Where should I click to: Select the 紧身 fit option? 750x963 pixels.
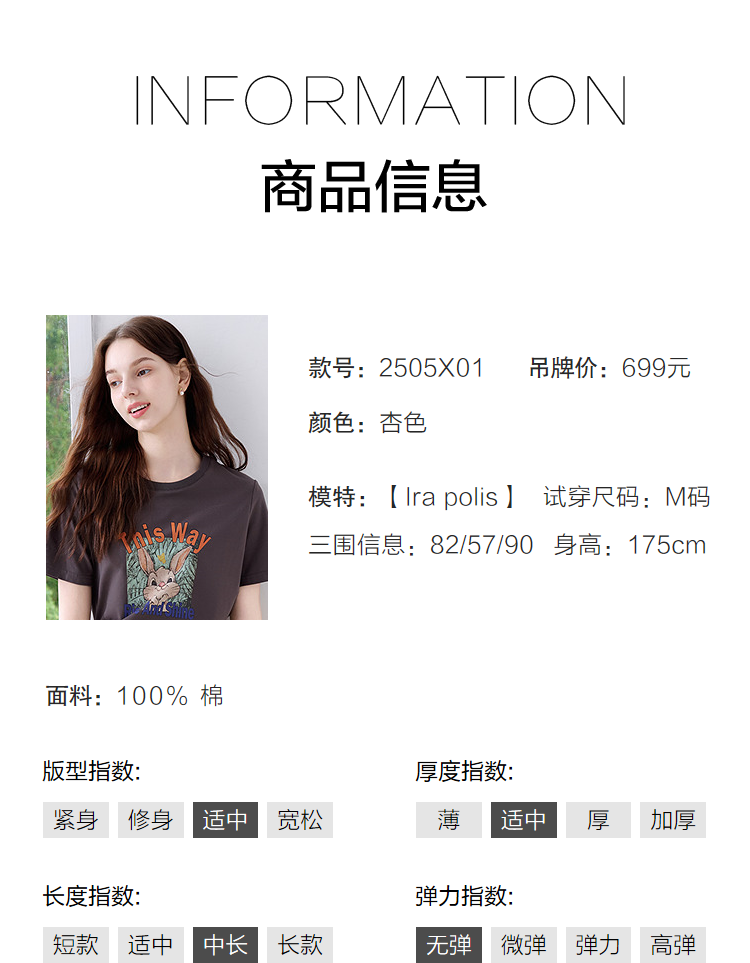click(x=76, y=820)
